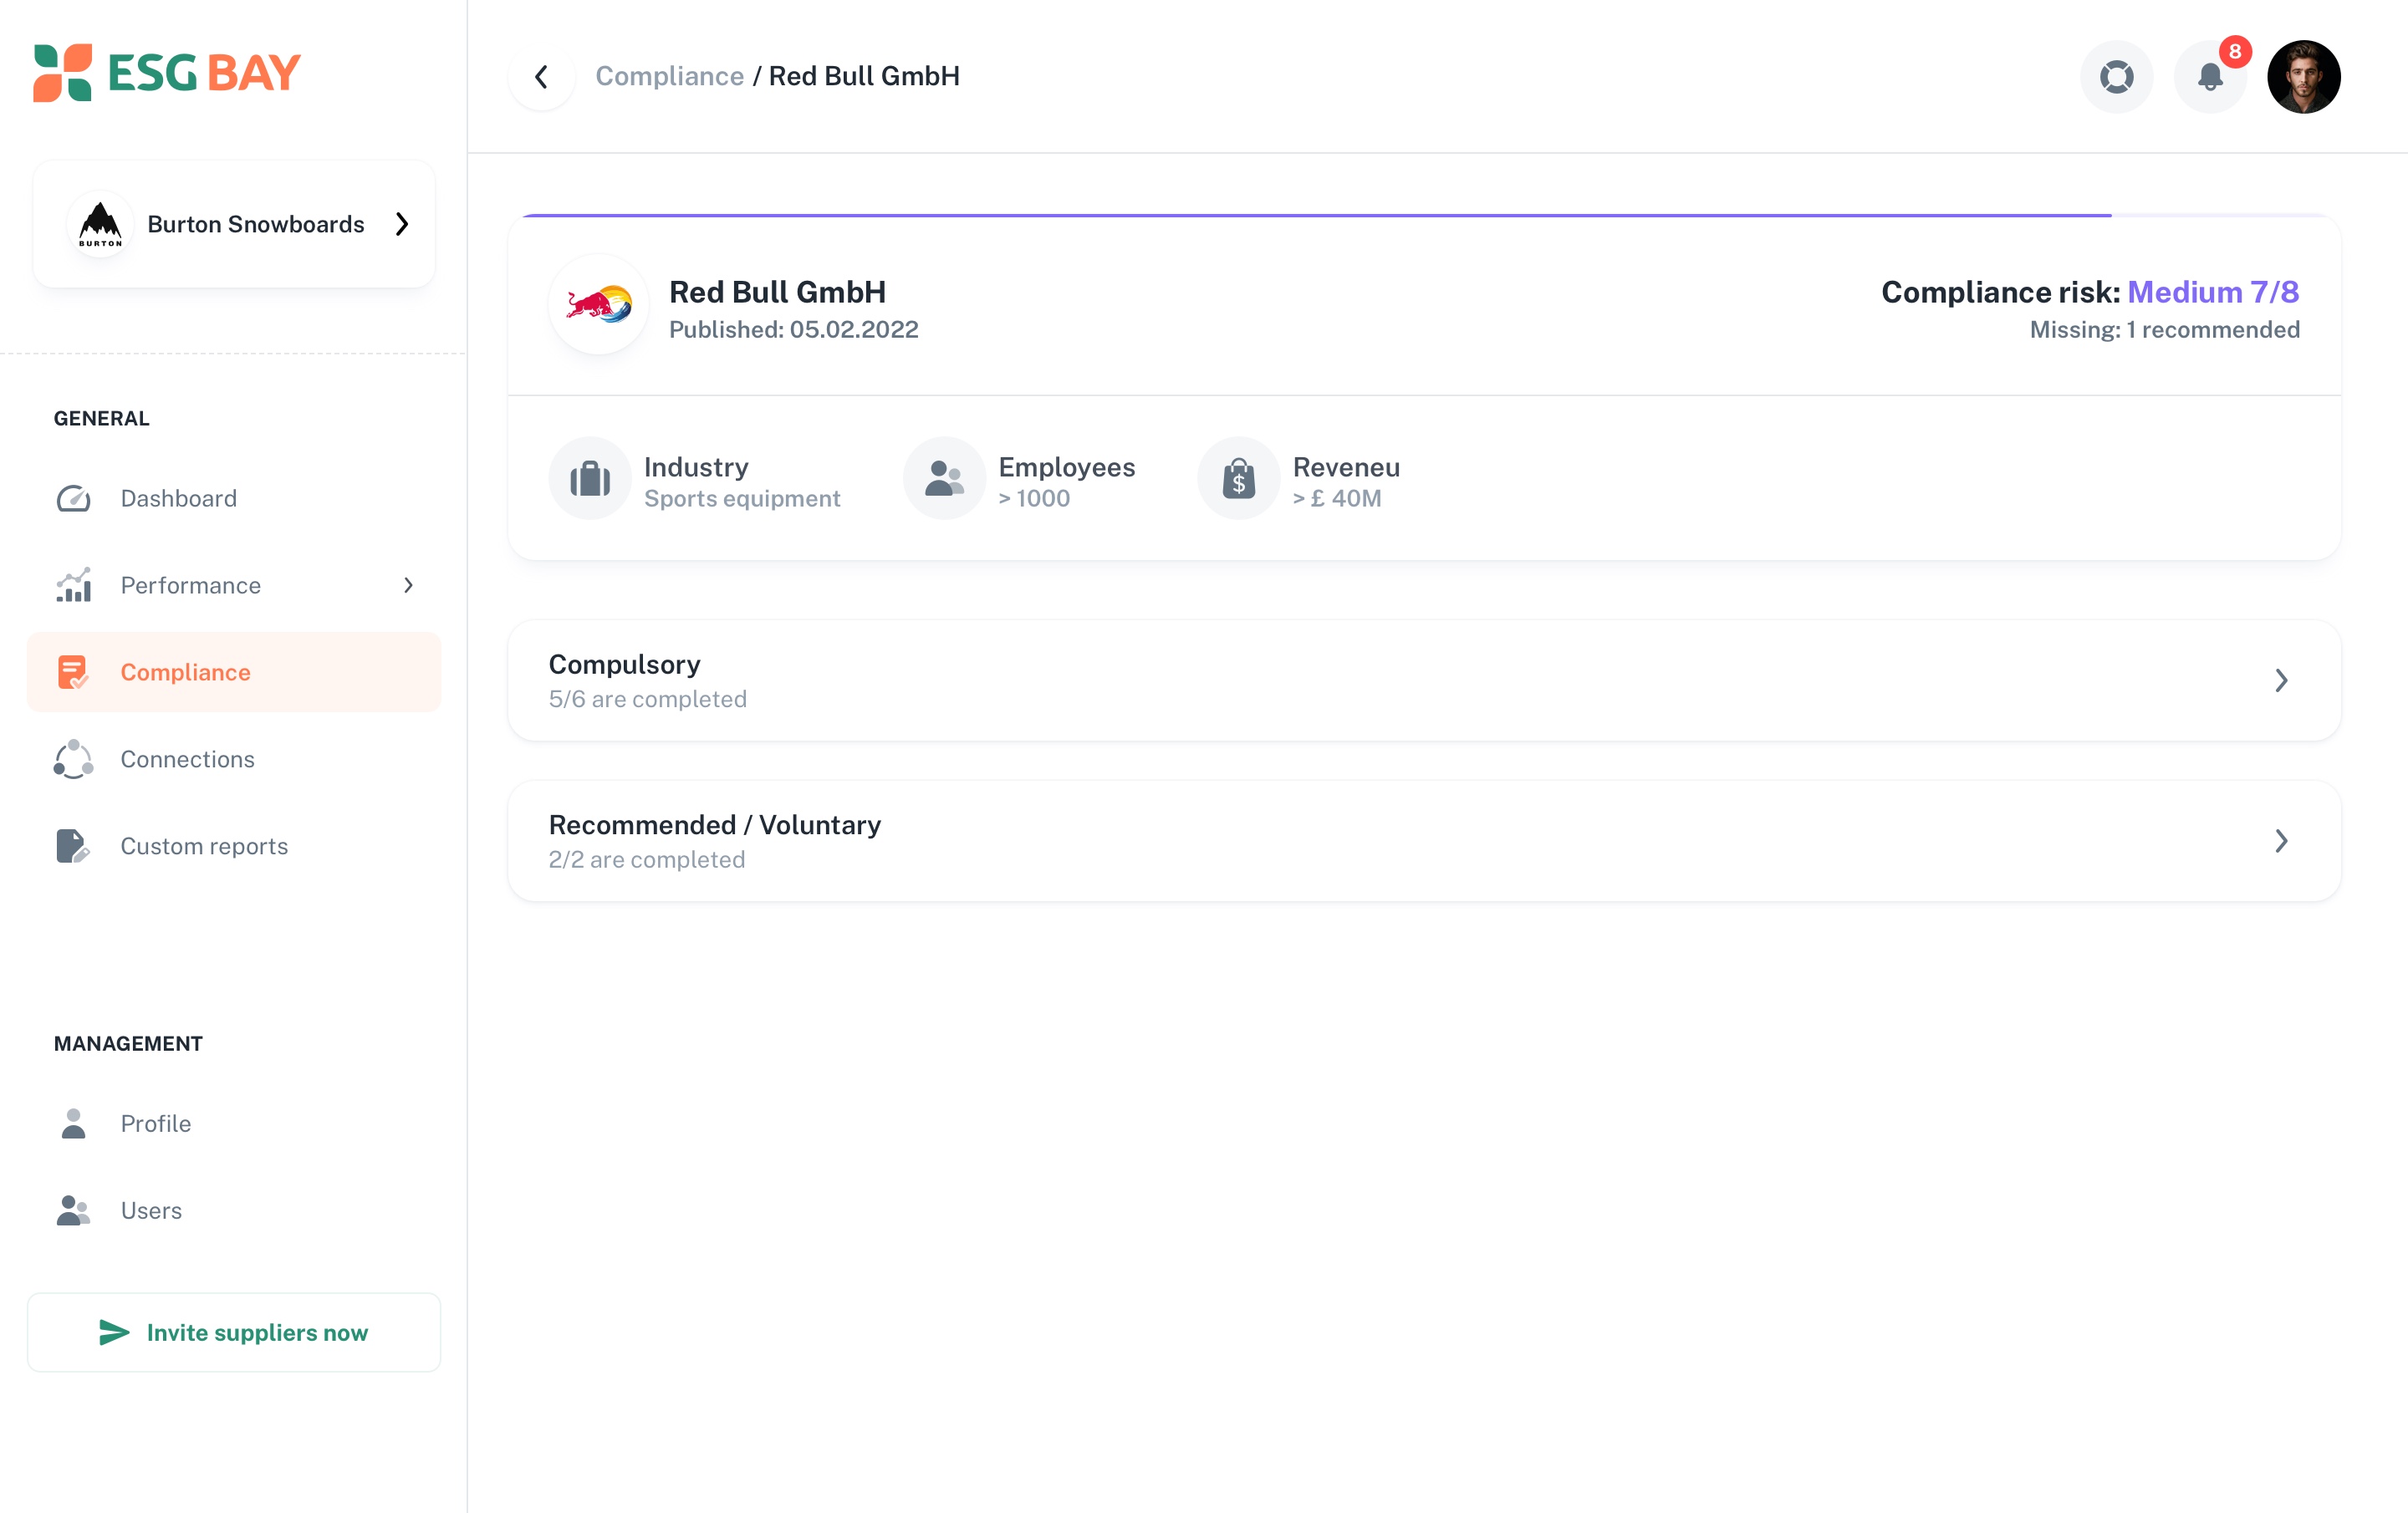Viewport: 2408px width, 1513px height.
Task: Click the > £ 40M revenue value
Action: pyautogui.click(x=1337, y=498)
